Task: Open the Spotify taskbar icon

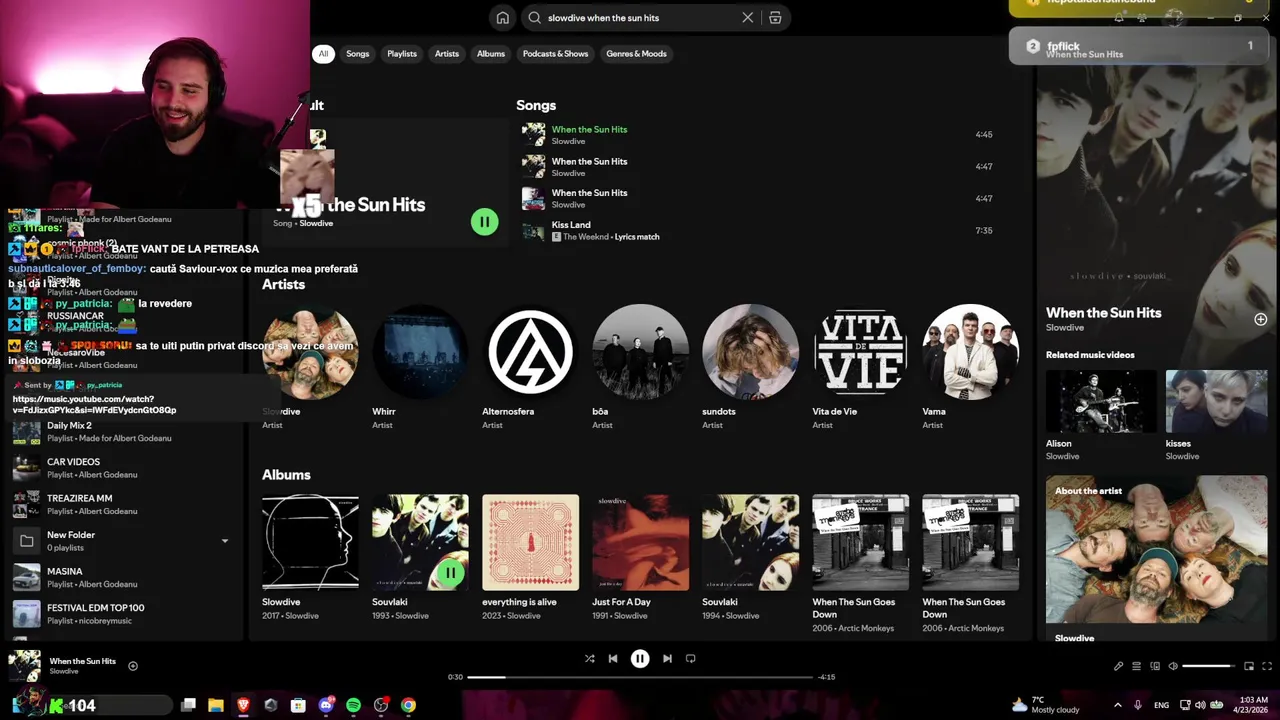Action: 353,705
